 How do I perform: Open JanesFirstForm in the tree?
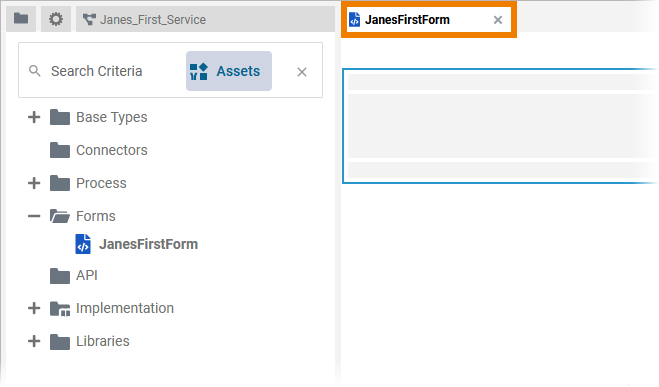click(x=148, y=244)
